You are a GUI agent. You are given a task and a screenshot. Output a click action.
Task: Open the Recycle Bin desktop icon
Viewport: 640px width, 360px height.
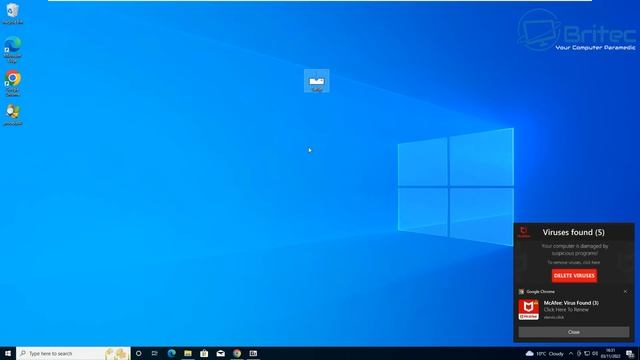pos(13,13)
